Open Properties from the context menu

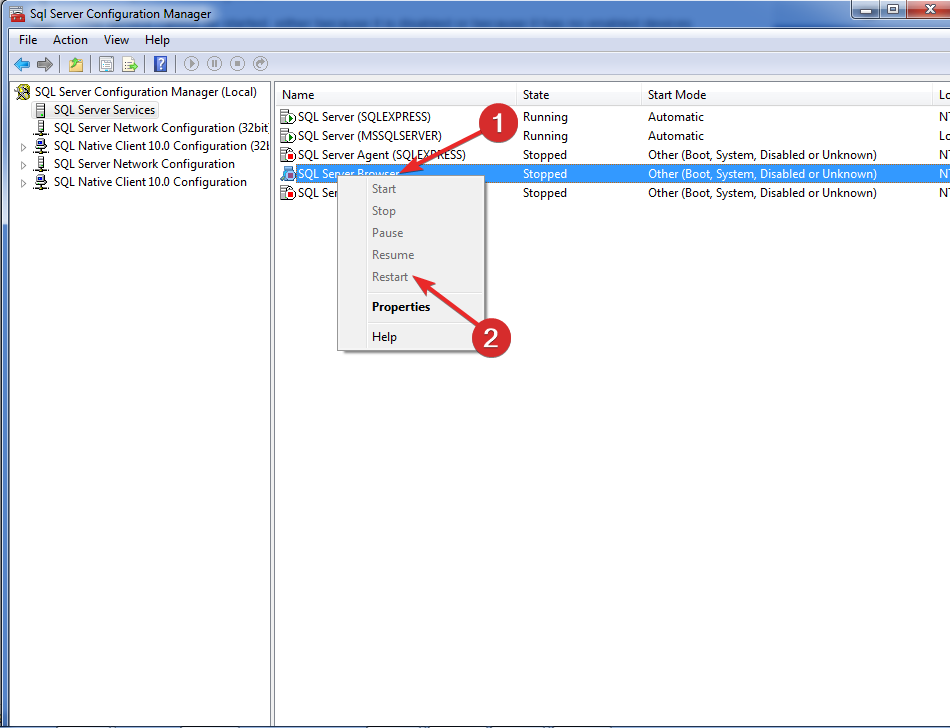tap(401, 307)
